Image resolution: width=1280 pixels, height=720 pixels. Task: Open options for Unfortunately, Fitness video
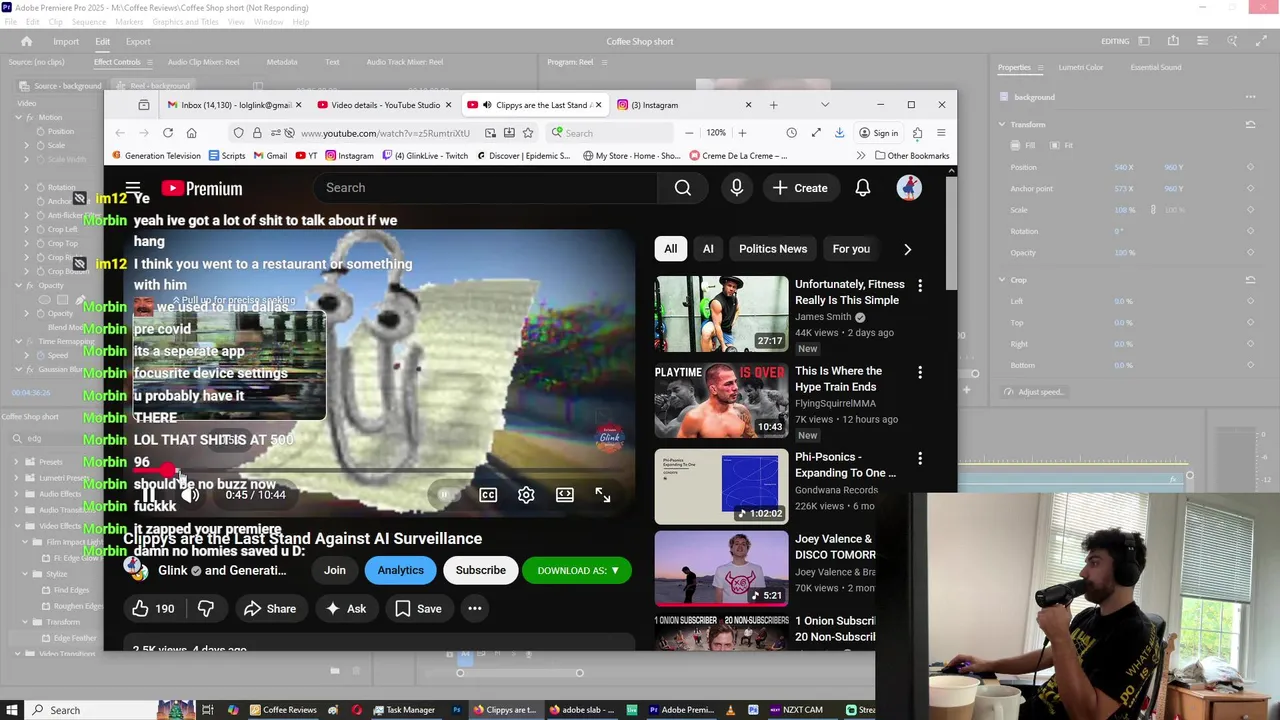[x=920, y=286]
